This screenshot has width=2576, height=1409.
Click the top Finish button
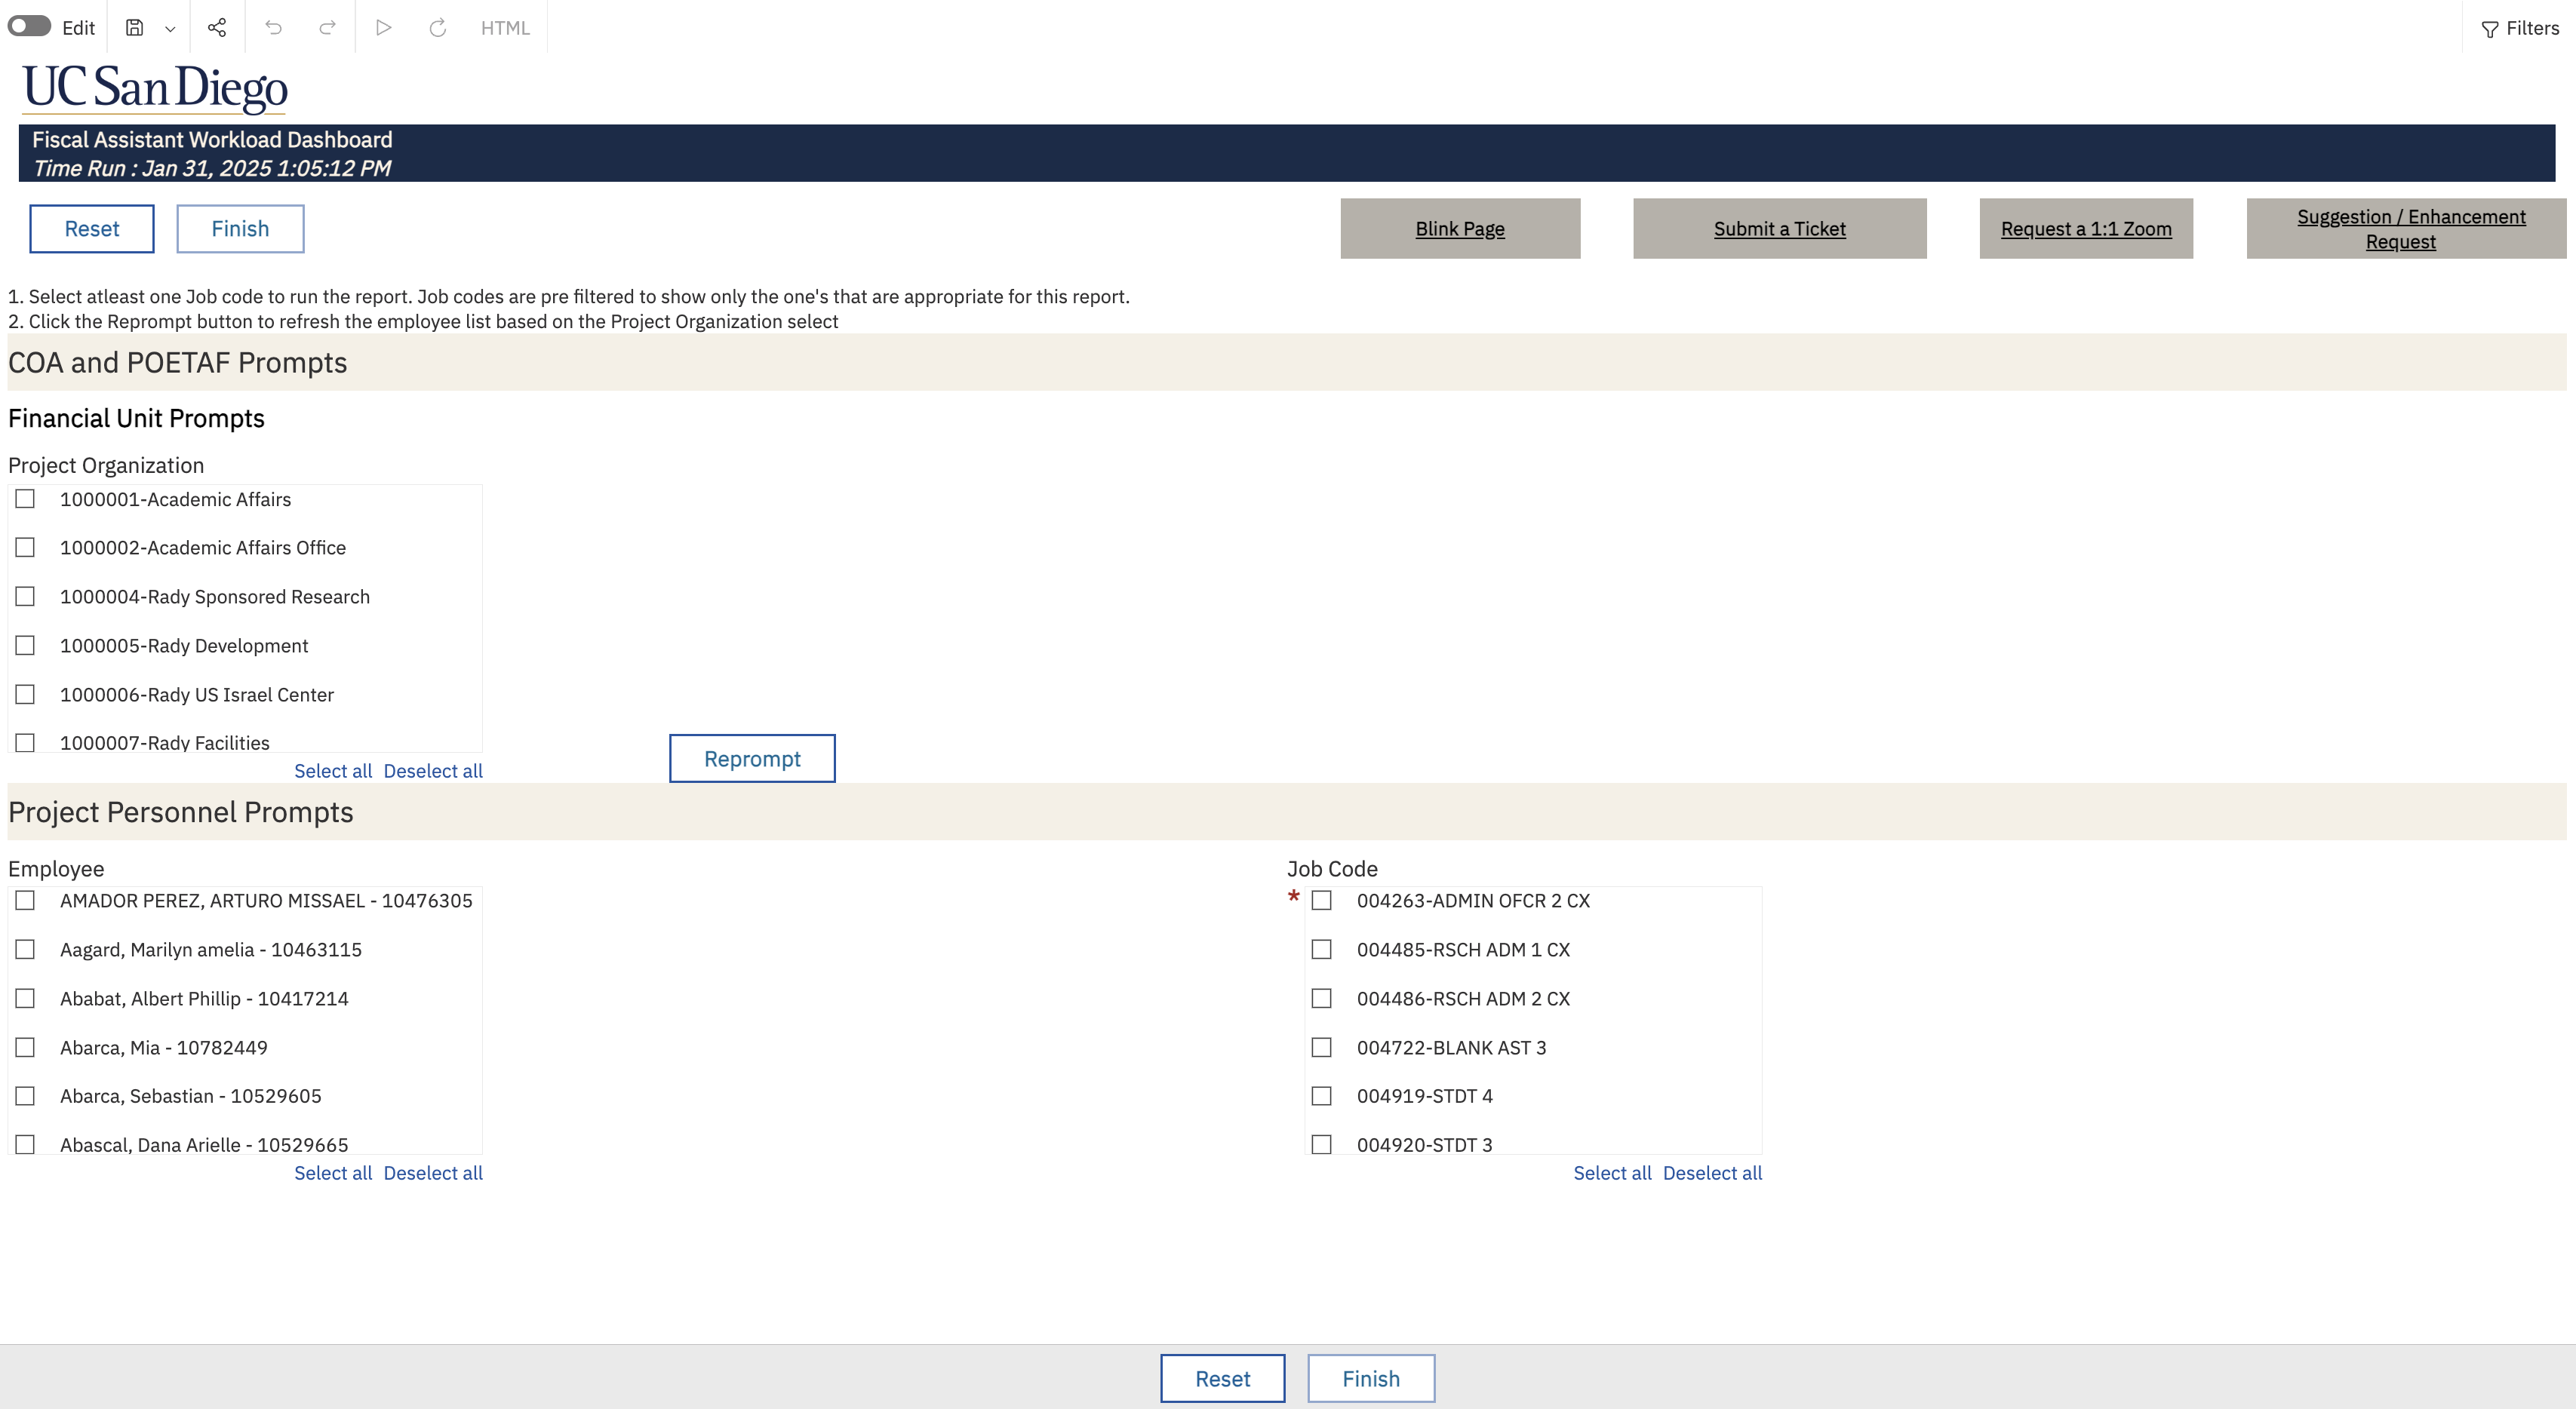240,229
